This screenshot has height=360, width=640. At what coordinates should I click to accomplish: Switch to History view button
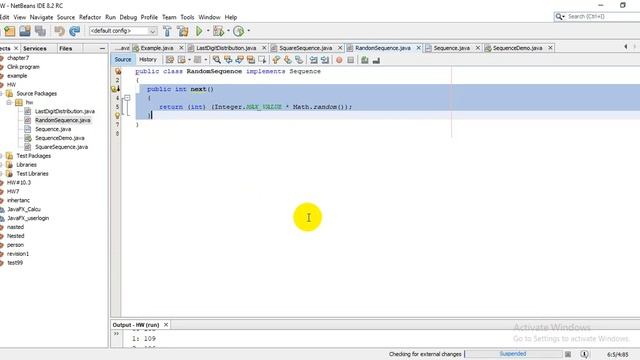[x=148, y=60]
